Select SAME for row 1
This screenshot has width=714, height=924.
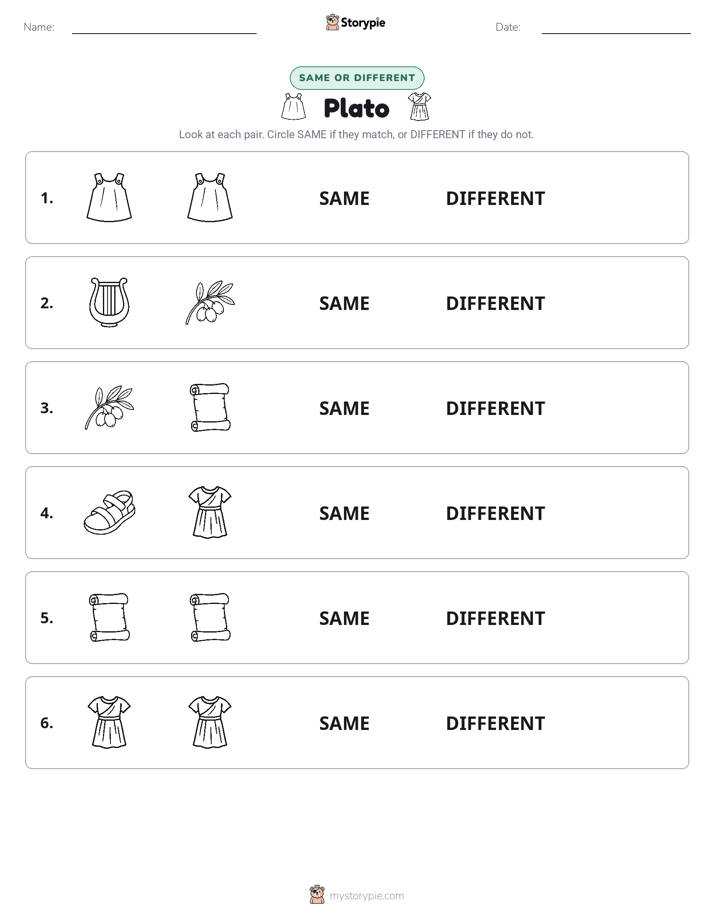point(344,199)
